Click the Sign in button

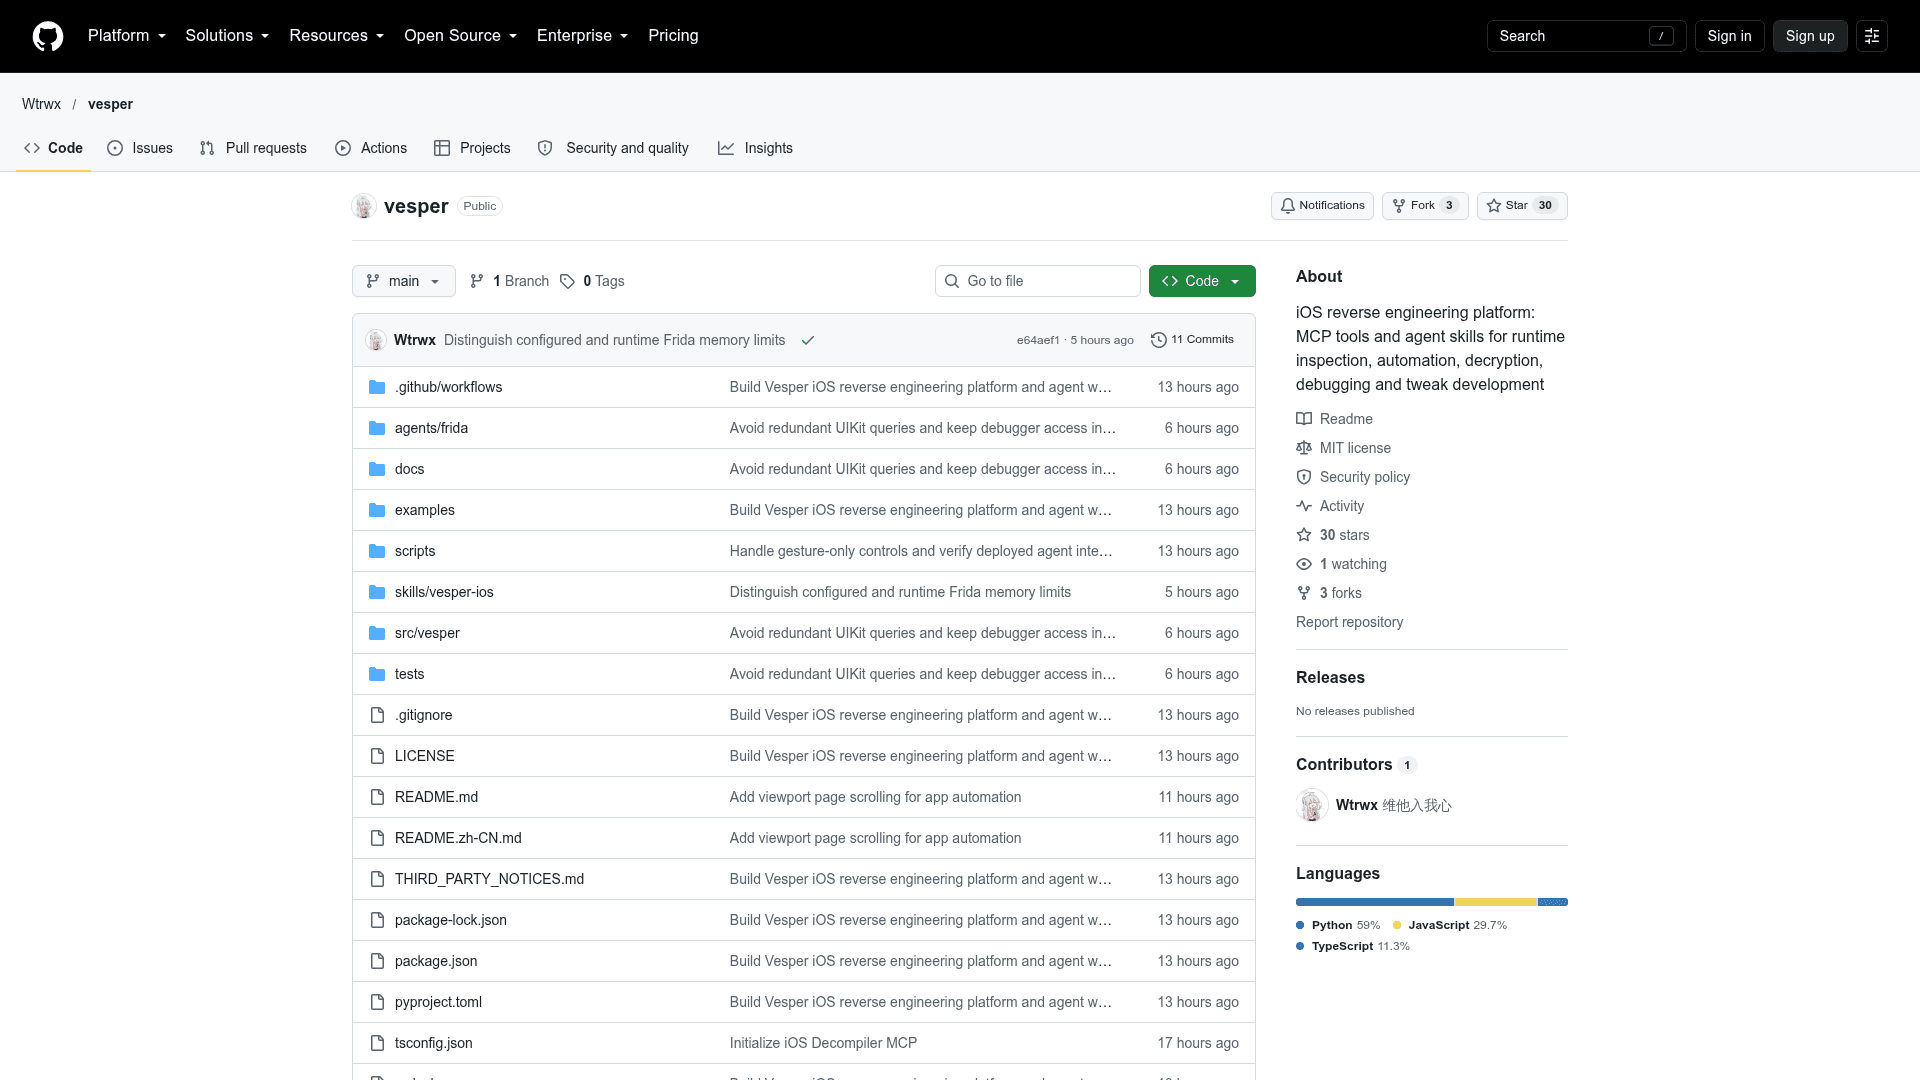click(1729, 36)
